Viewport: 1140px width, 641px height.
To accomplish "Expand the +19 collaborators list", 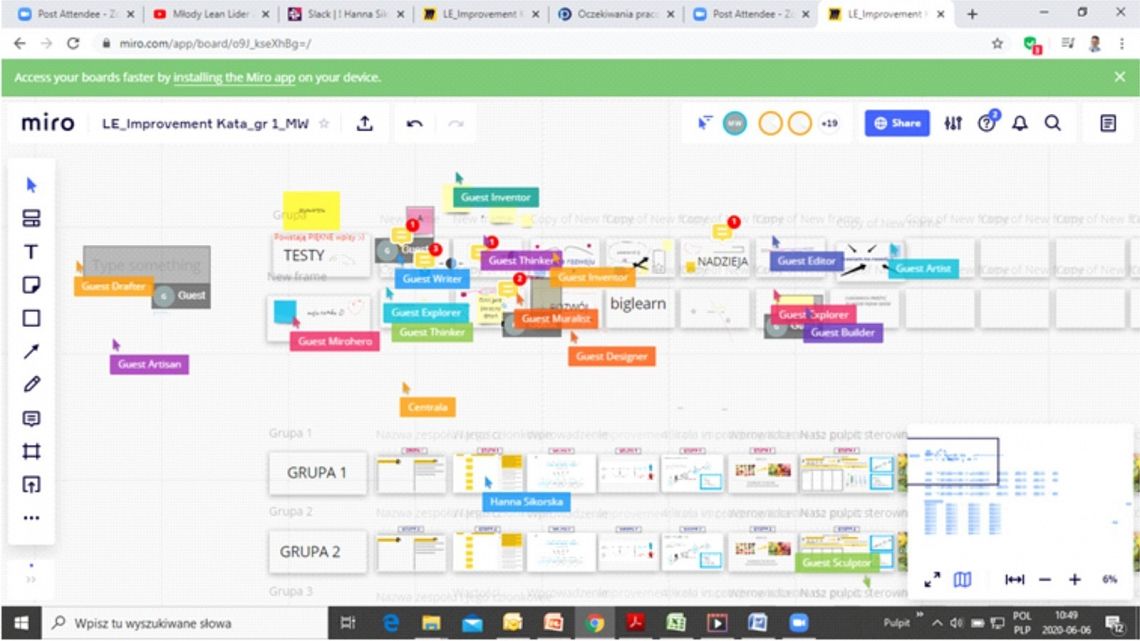I will click(x=828, y=123).
